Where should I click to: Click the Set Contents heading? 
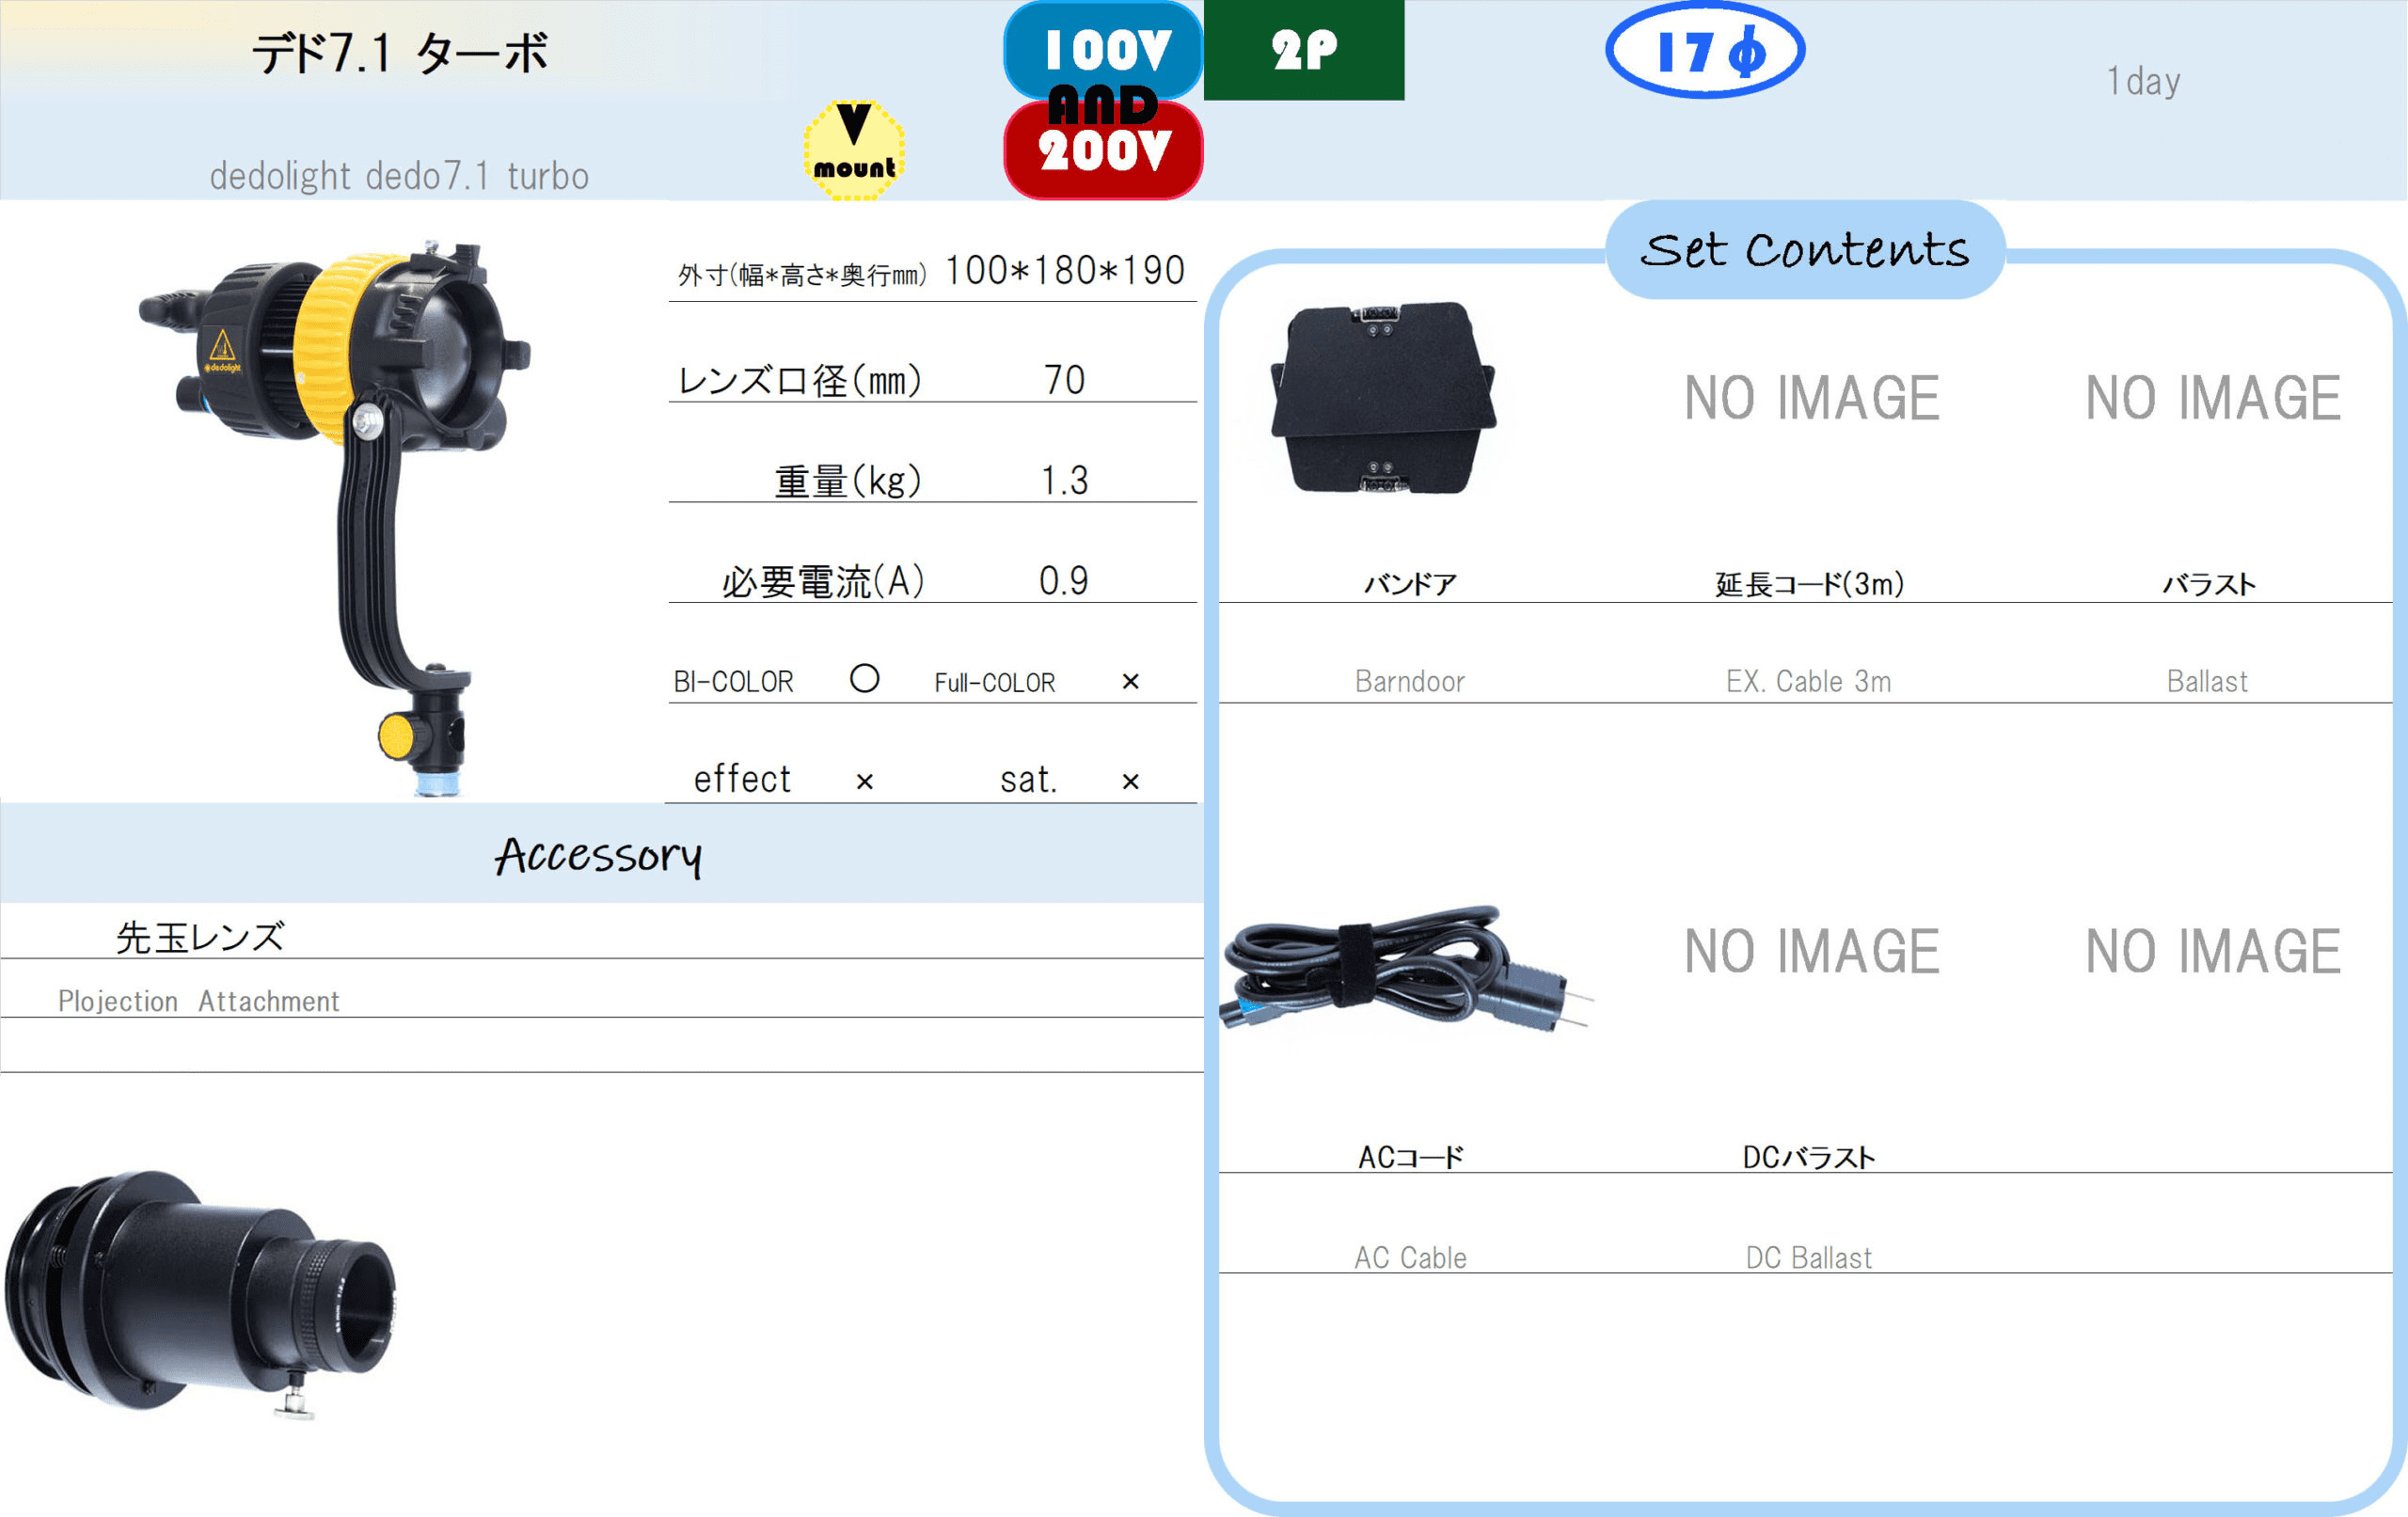pos(1805,249)
